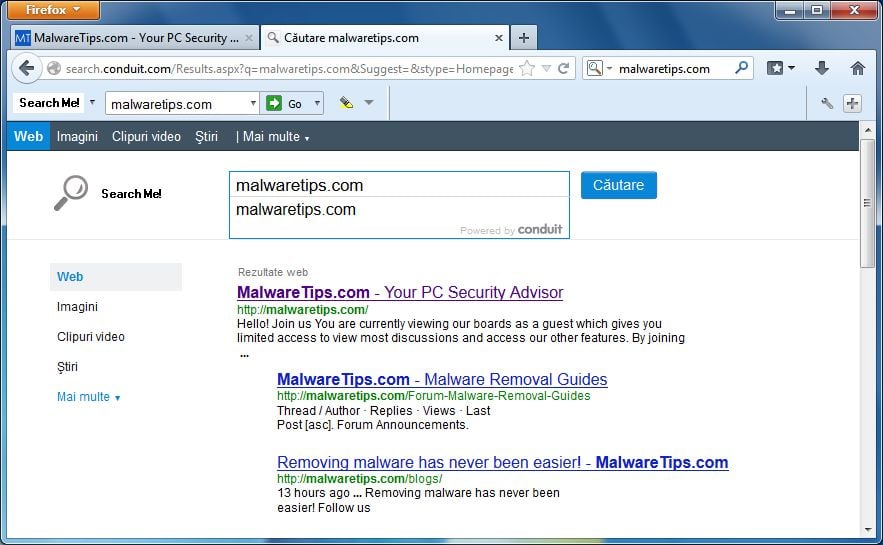Choose Știri in the left sidebar
Viewport: 883px width, 545px height.
67,367
